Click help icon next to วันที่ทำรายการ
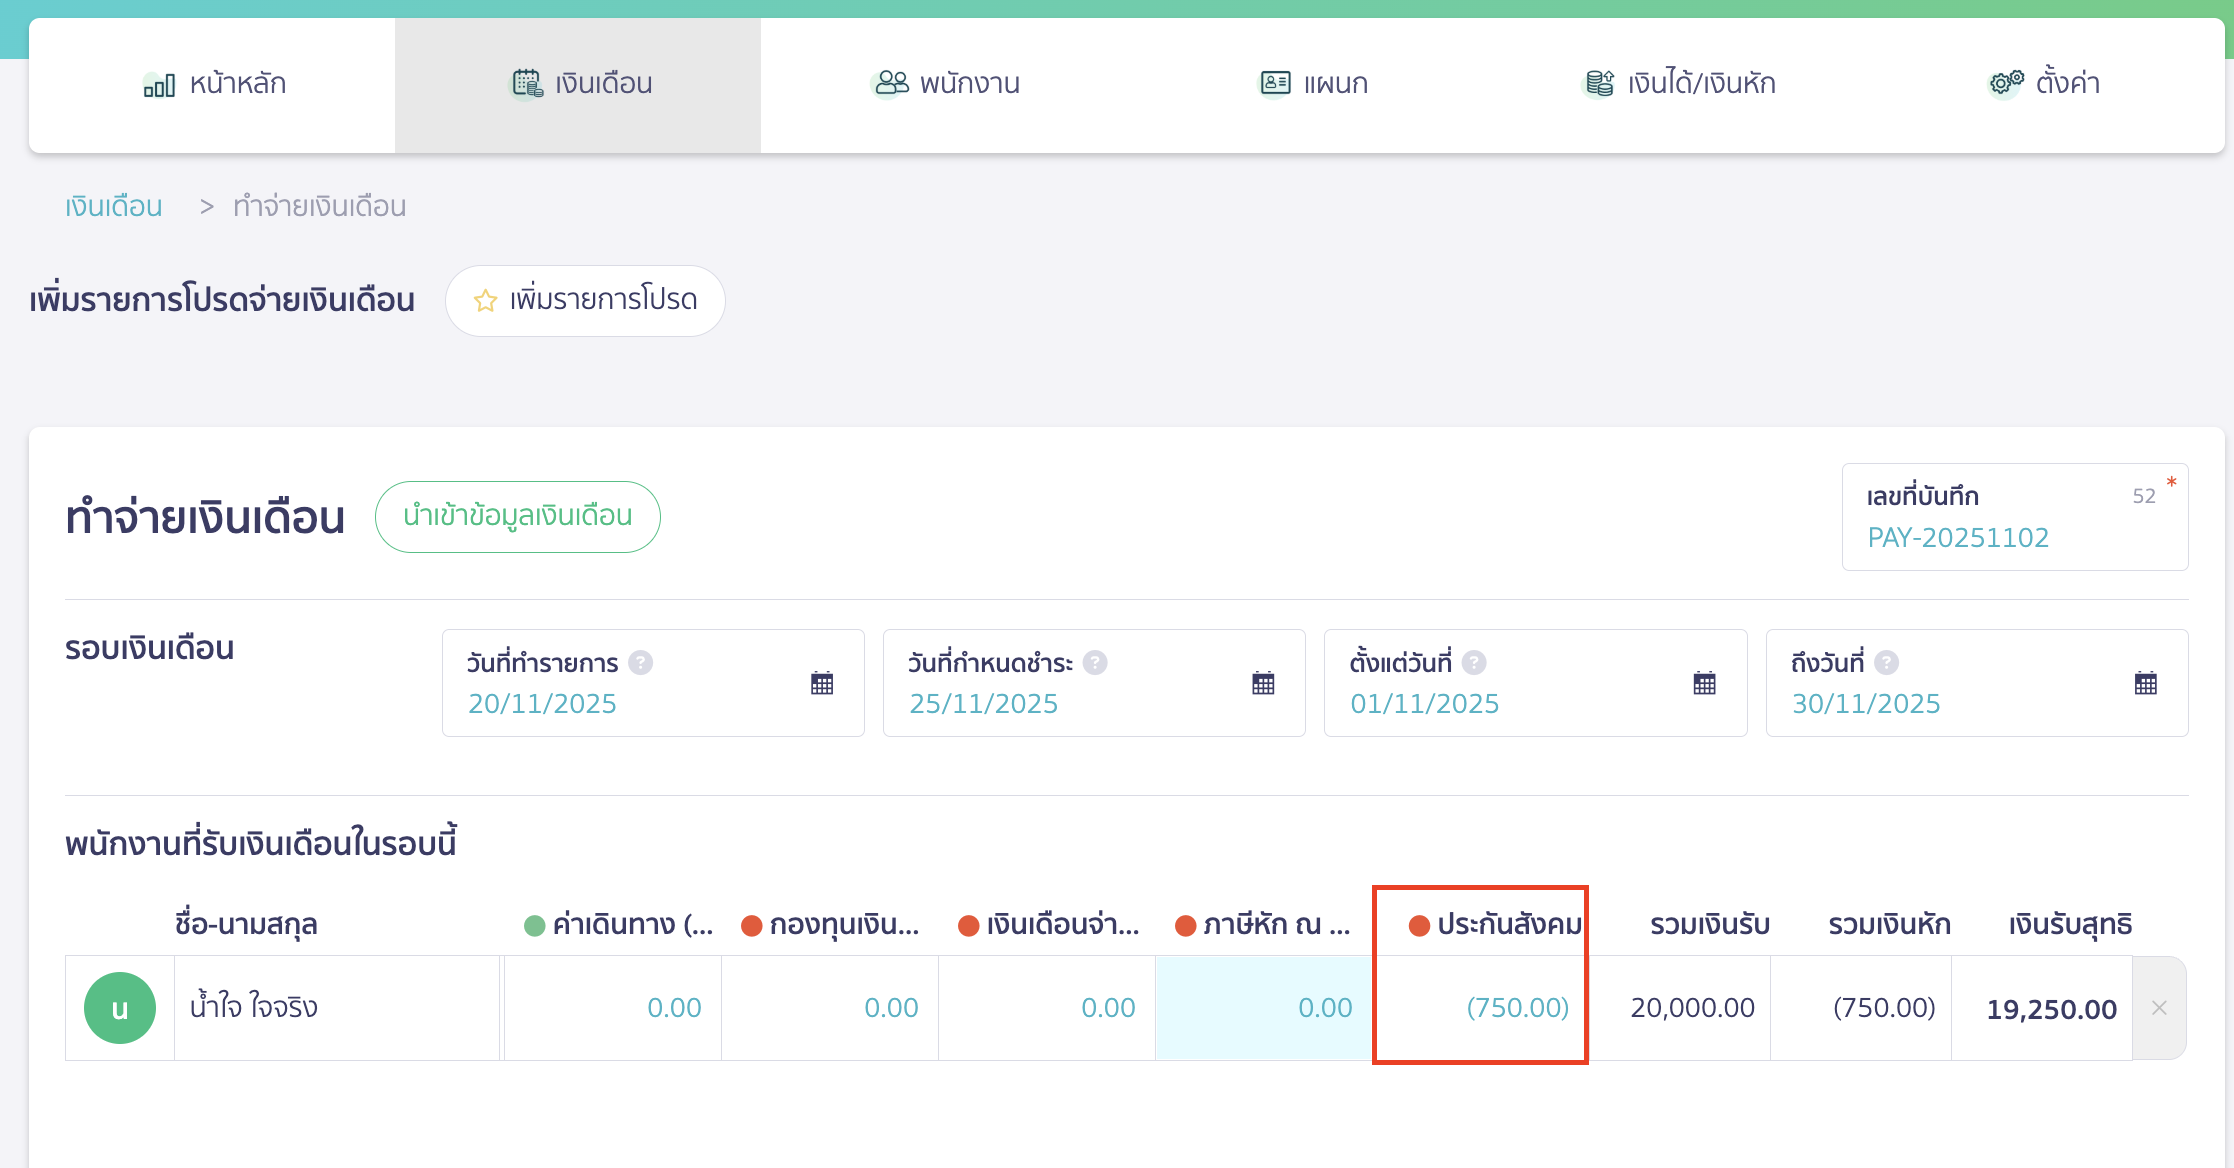Screen dimensions: 2234x1168 (x=641, y=663)
